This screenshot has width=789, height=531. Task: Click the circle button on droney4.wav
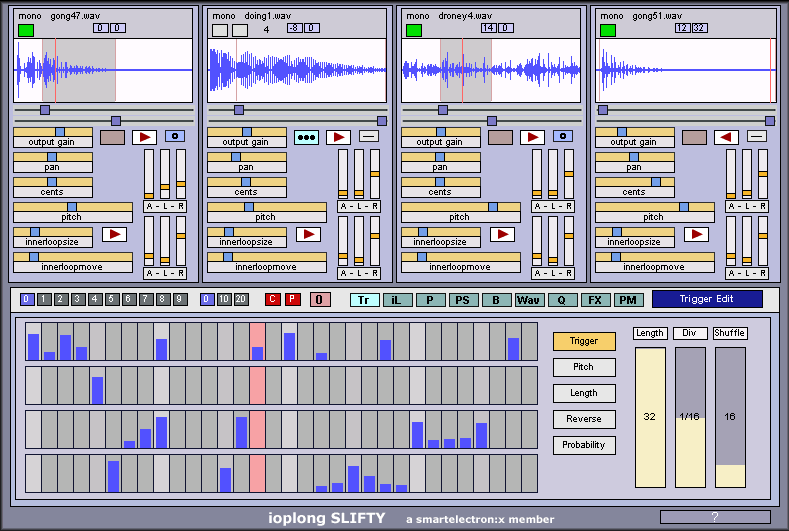(x=563, y=136)
